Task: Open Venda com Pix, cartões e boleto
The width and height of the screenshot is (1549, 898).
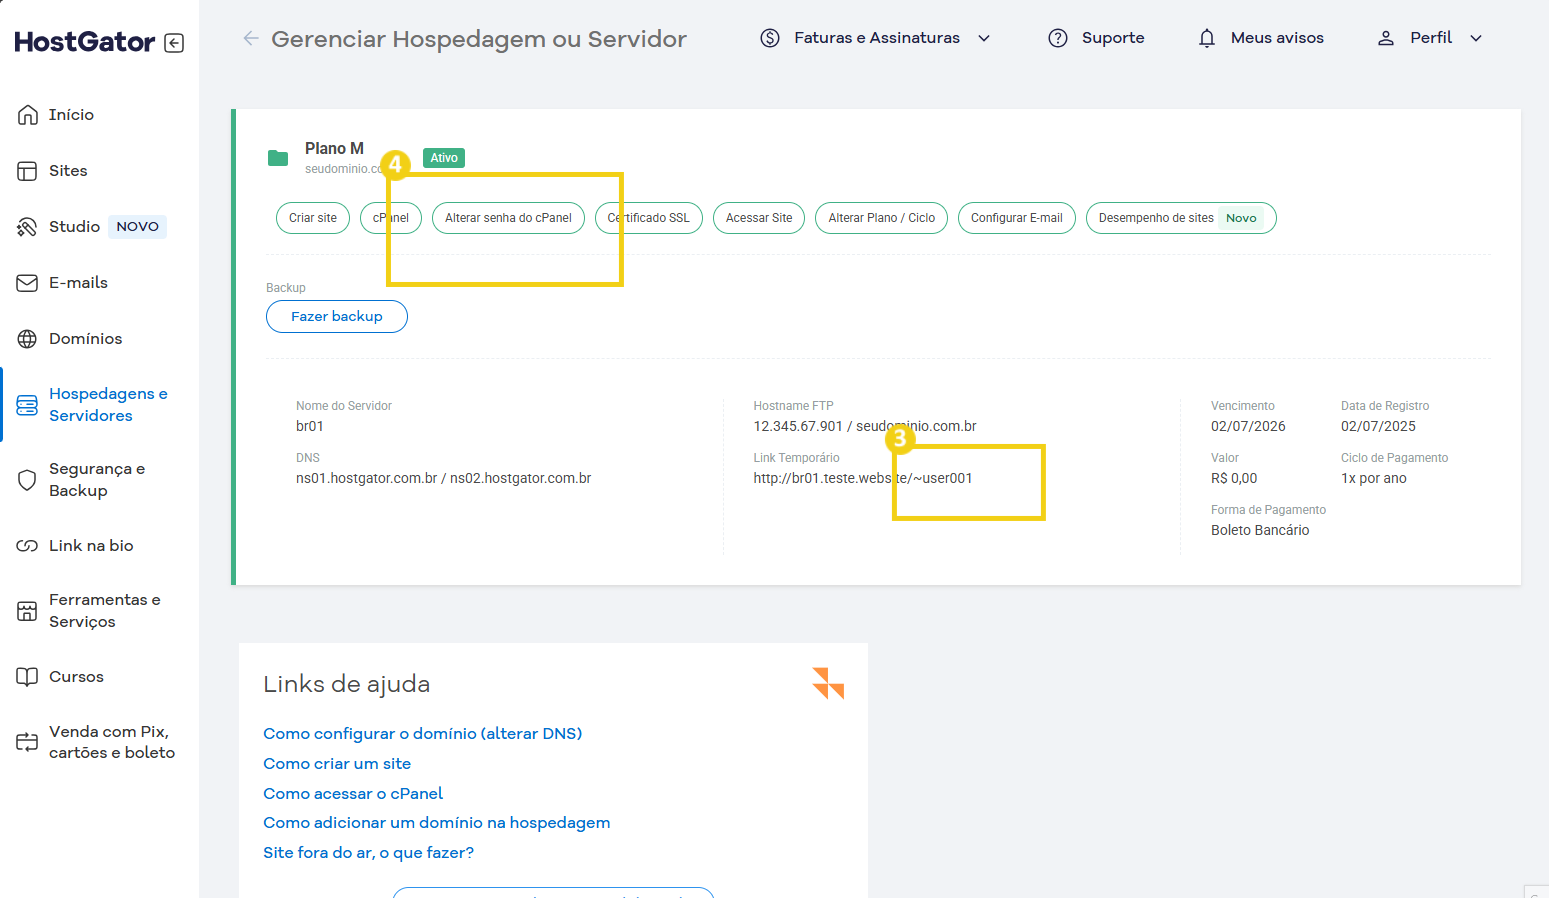Action: tap(112, 742)
